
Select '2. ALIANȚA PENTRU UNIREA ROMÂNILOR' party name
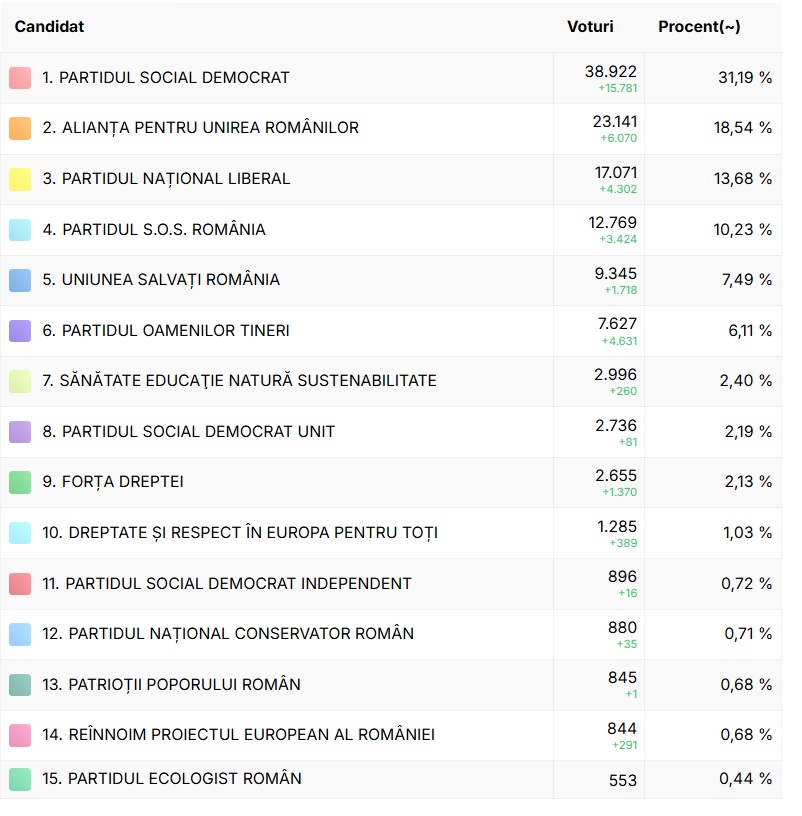[x=200, y=128]
